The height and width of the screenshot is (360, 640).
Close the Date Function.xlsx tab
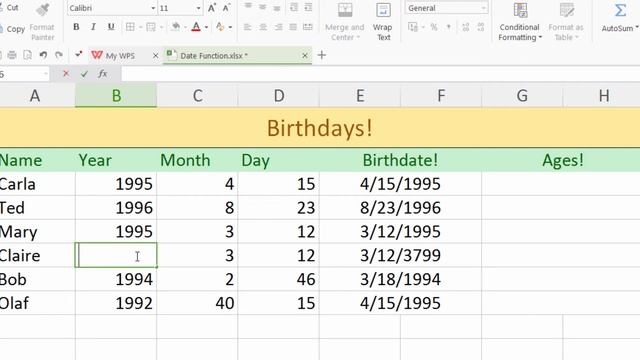(x=304, y=56)
